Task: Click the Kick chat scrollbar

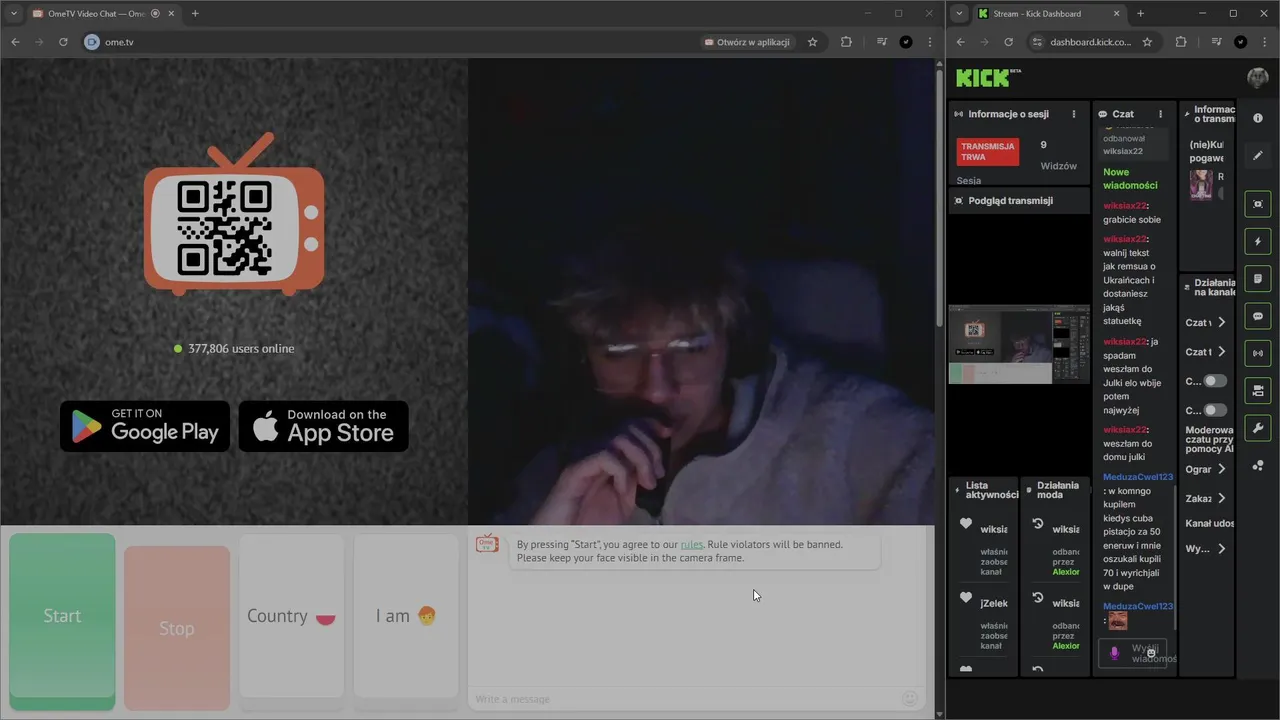Action: 1174,557
